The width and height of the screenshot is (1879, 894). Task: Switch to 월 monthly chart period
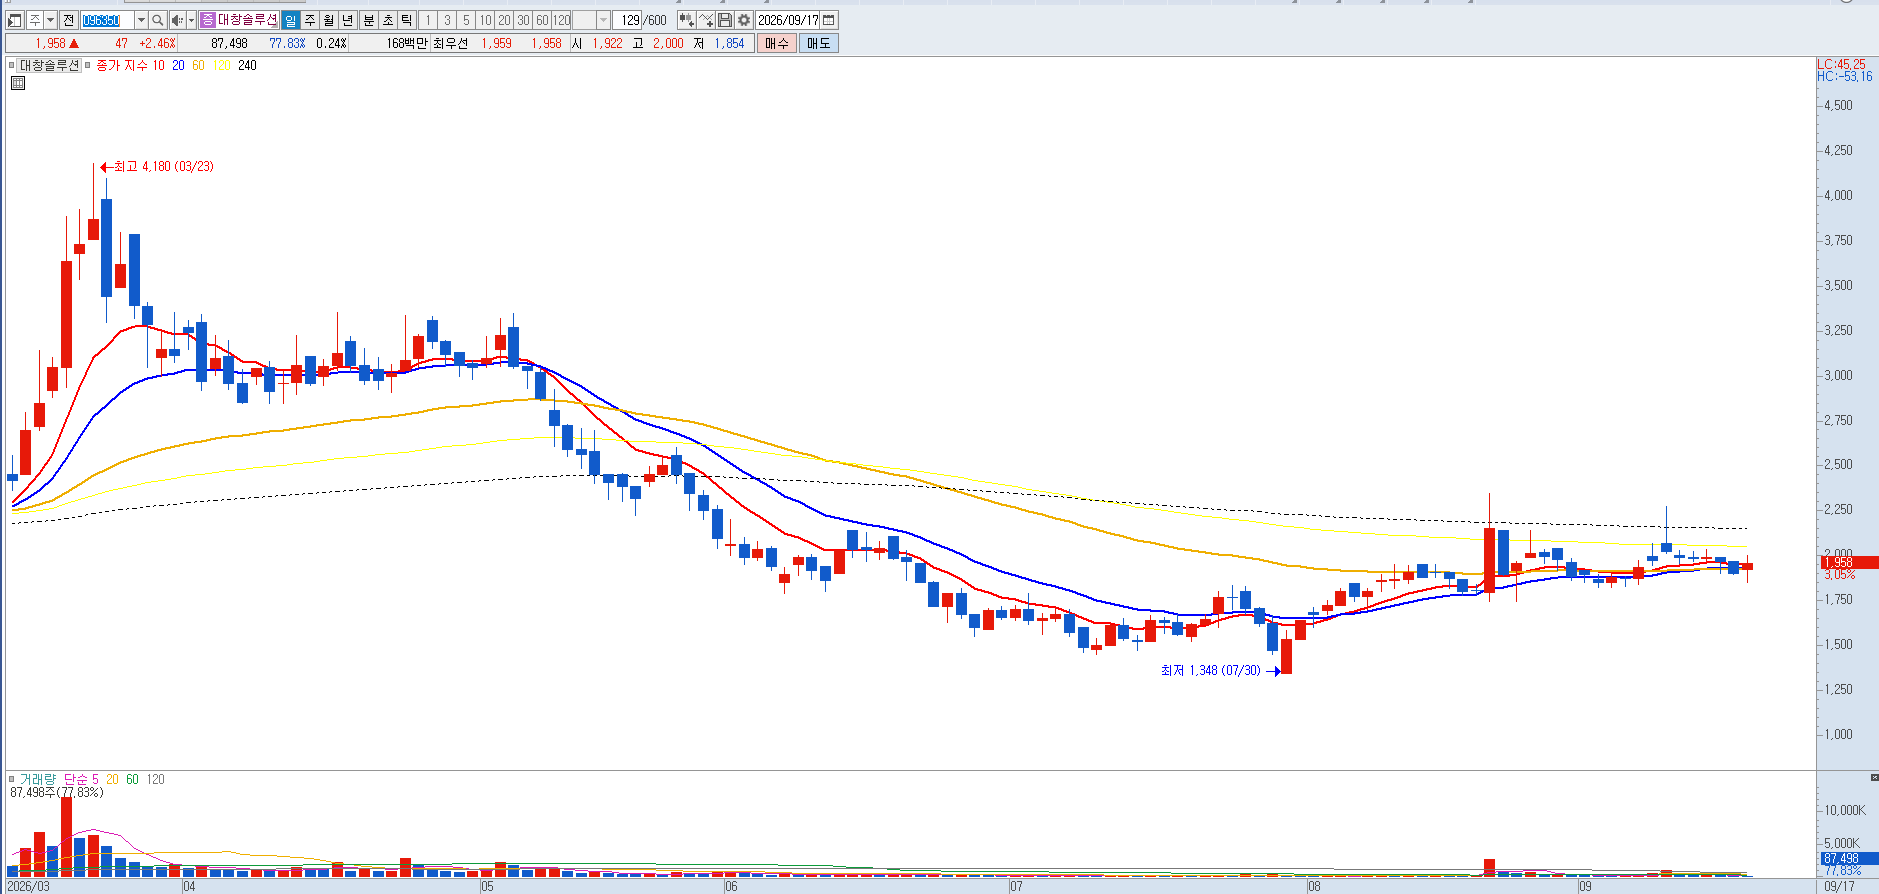329,20
